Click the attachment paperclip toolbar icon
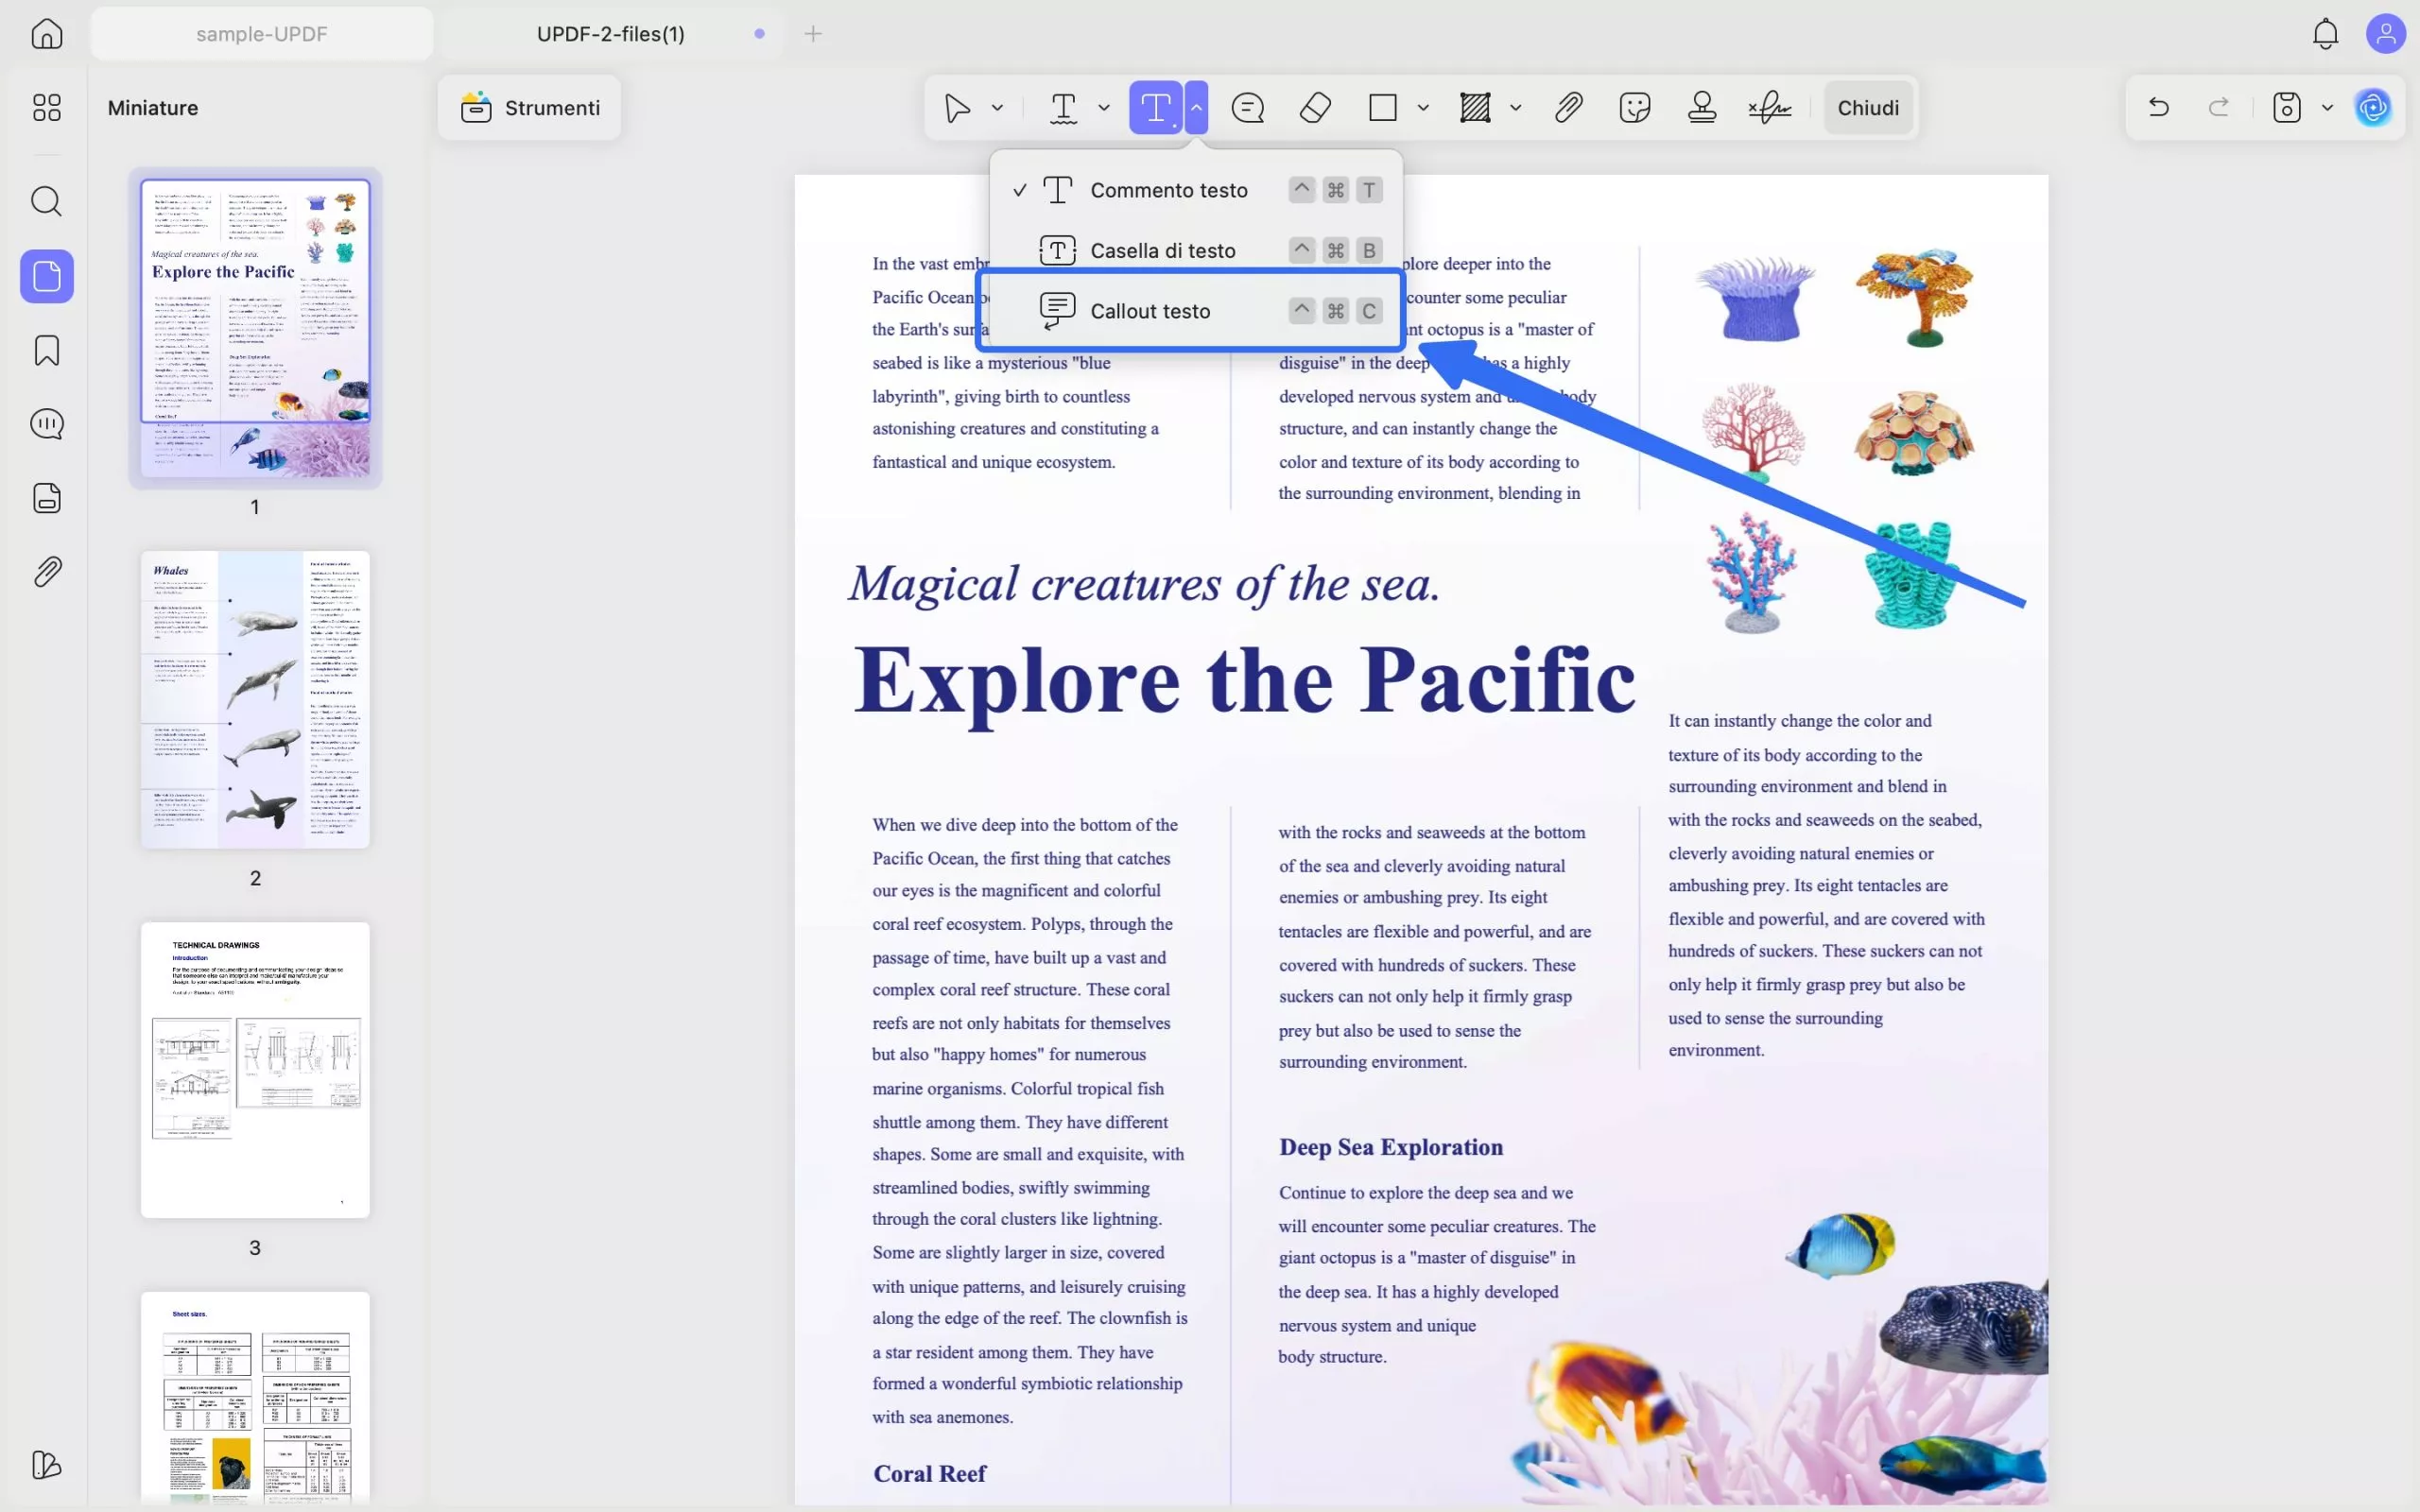 1568,108
